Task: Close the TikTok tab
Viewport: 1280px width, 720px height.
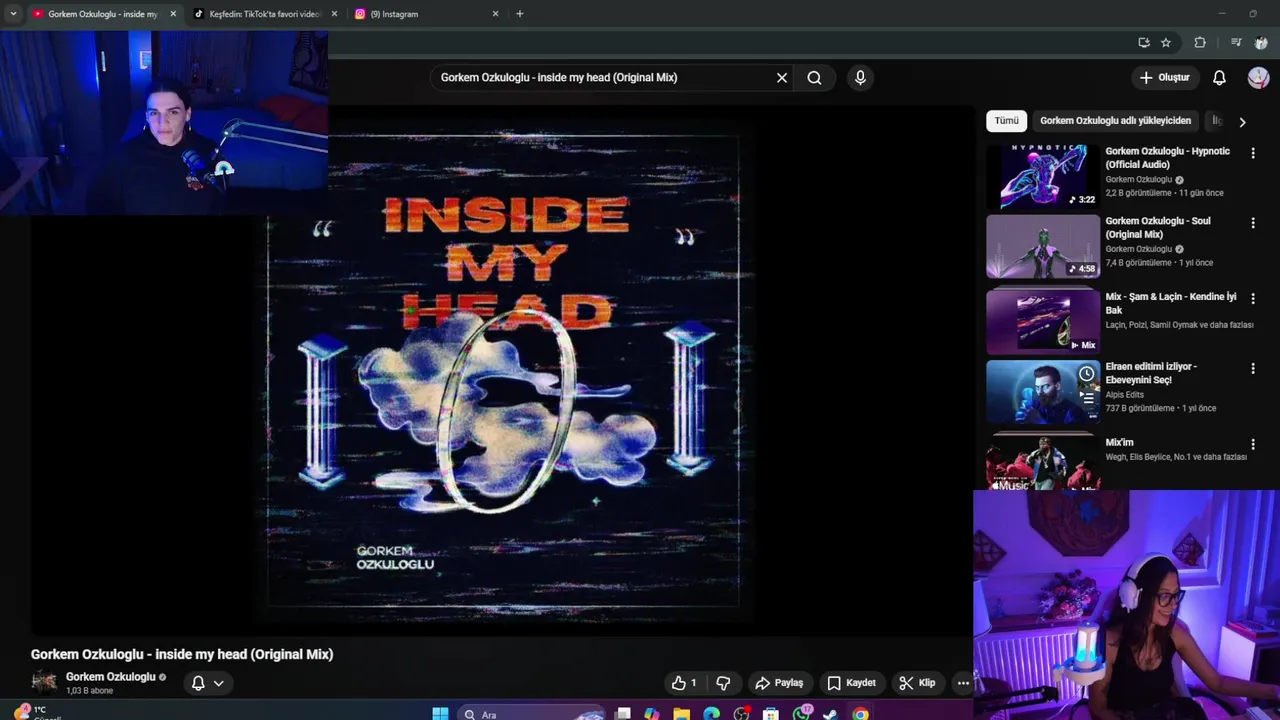Action: tap(334, 14)
